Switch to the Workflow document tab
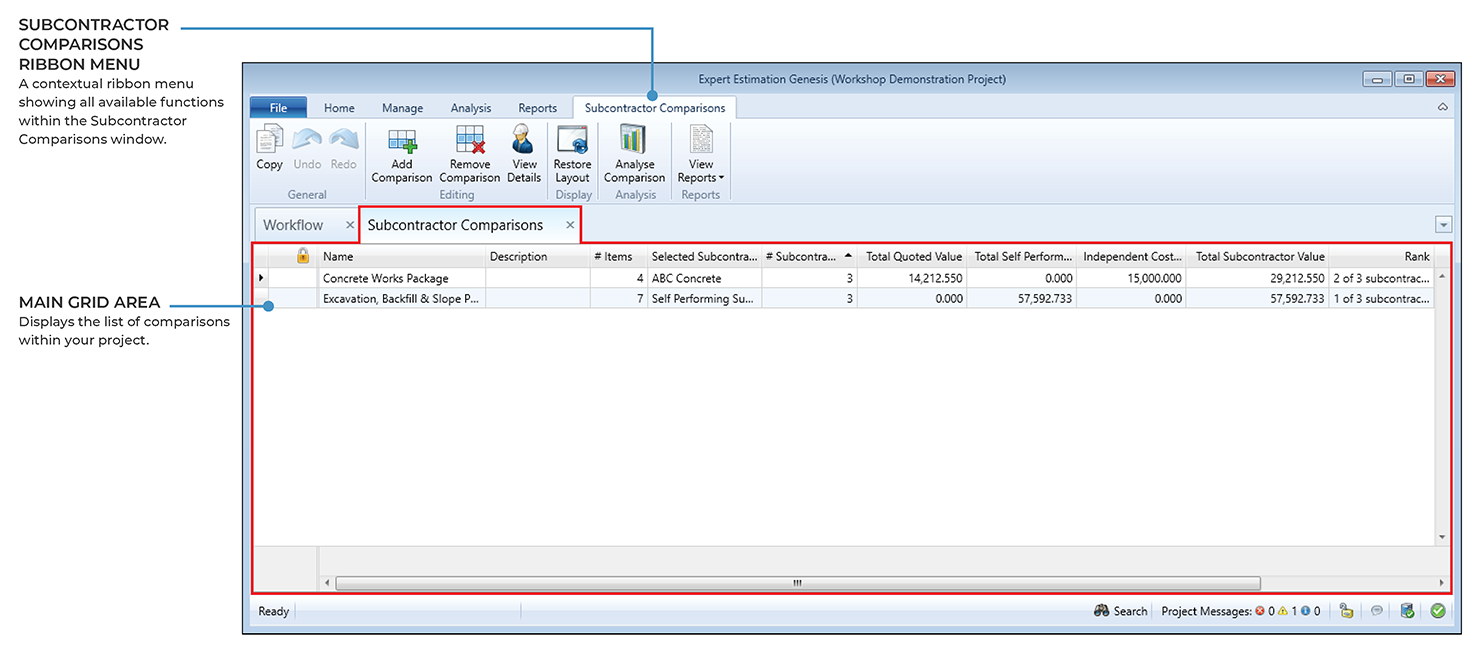 click(x=293, y=225)
